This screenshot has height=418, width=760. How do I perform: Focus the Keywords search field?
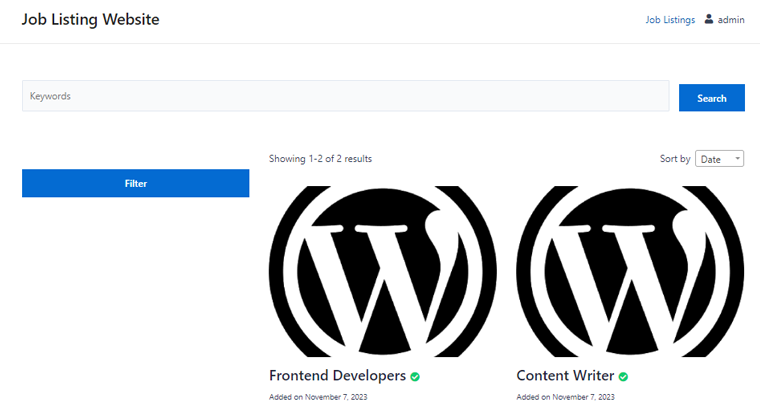[346, 96]
